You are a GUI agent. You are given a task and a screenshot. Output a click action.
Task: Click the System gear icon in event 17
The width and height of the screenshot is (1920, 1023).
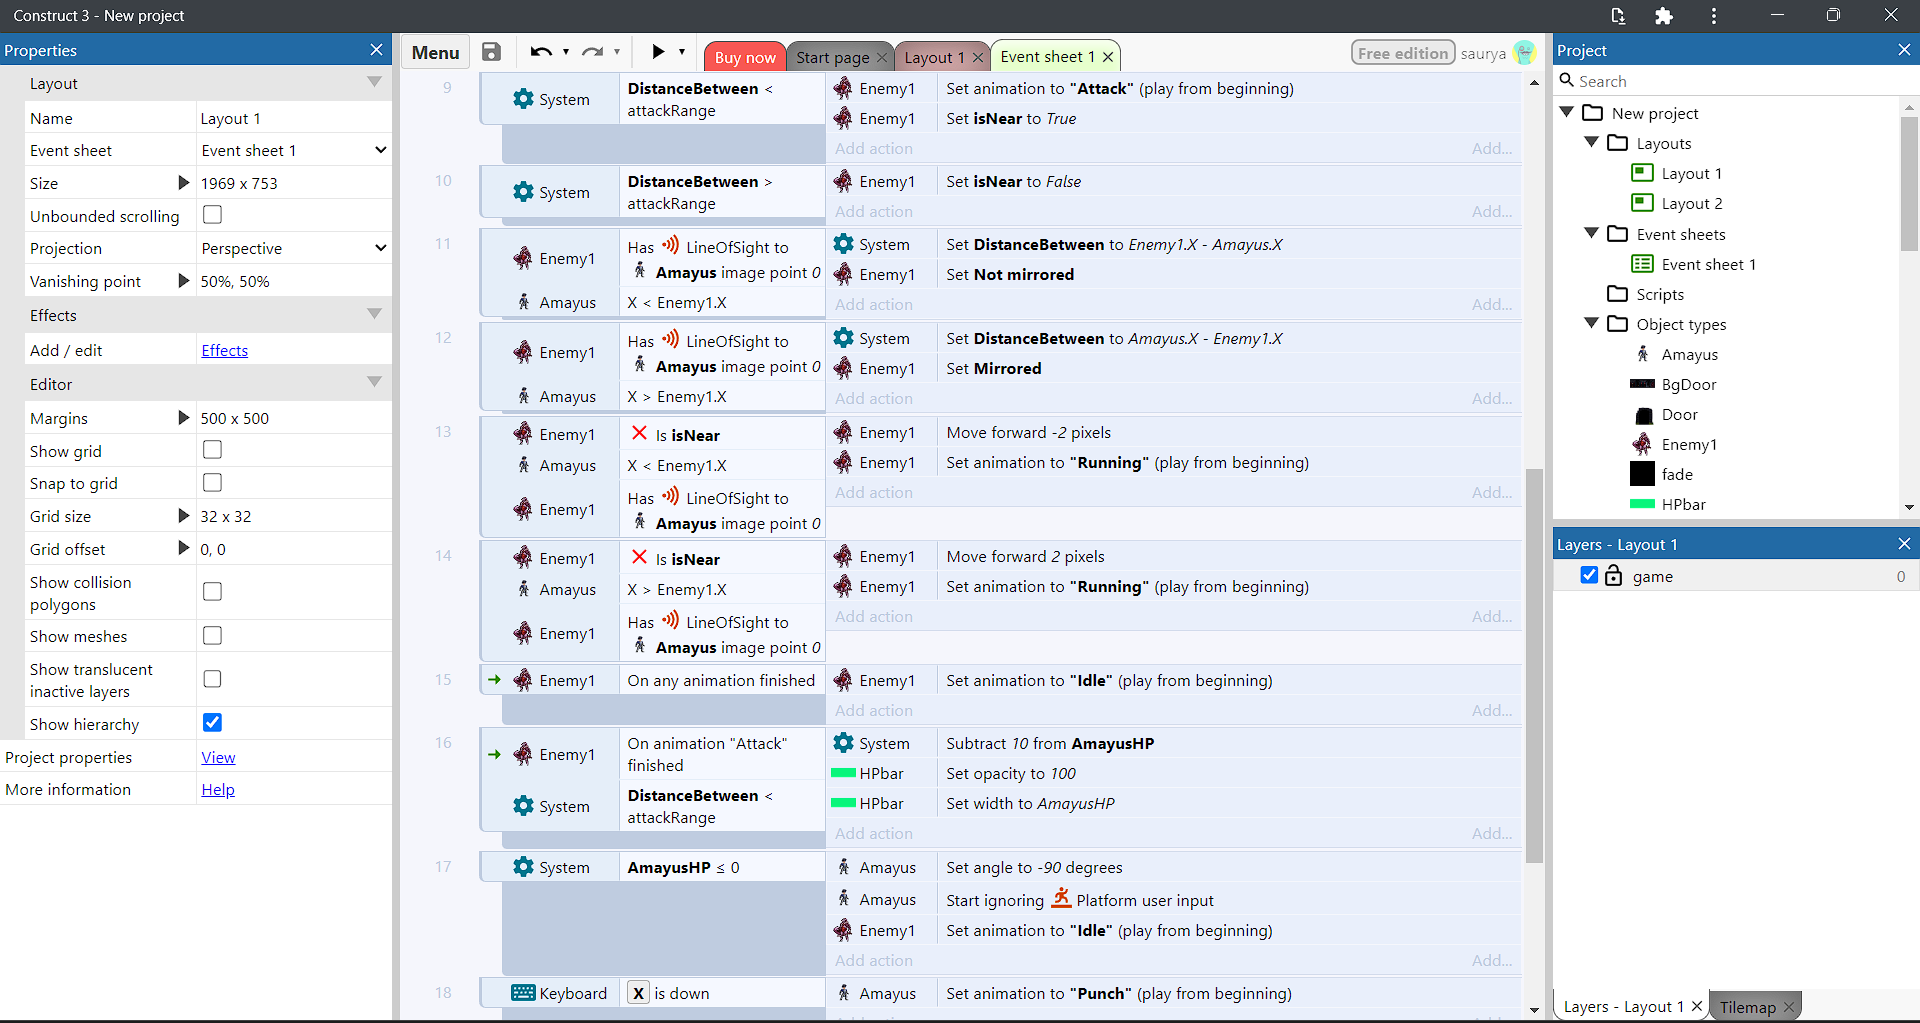(x=523, y=867)
